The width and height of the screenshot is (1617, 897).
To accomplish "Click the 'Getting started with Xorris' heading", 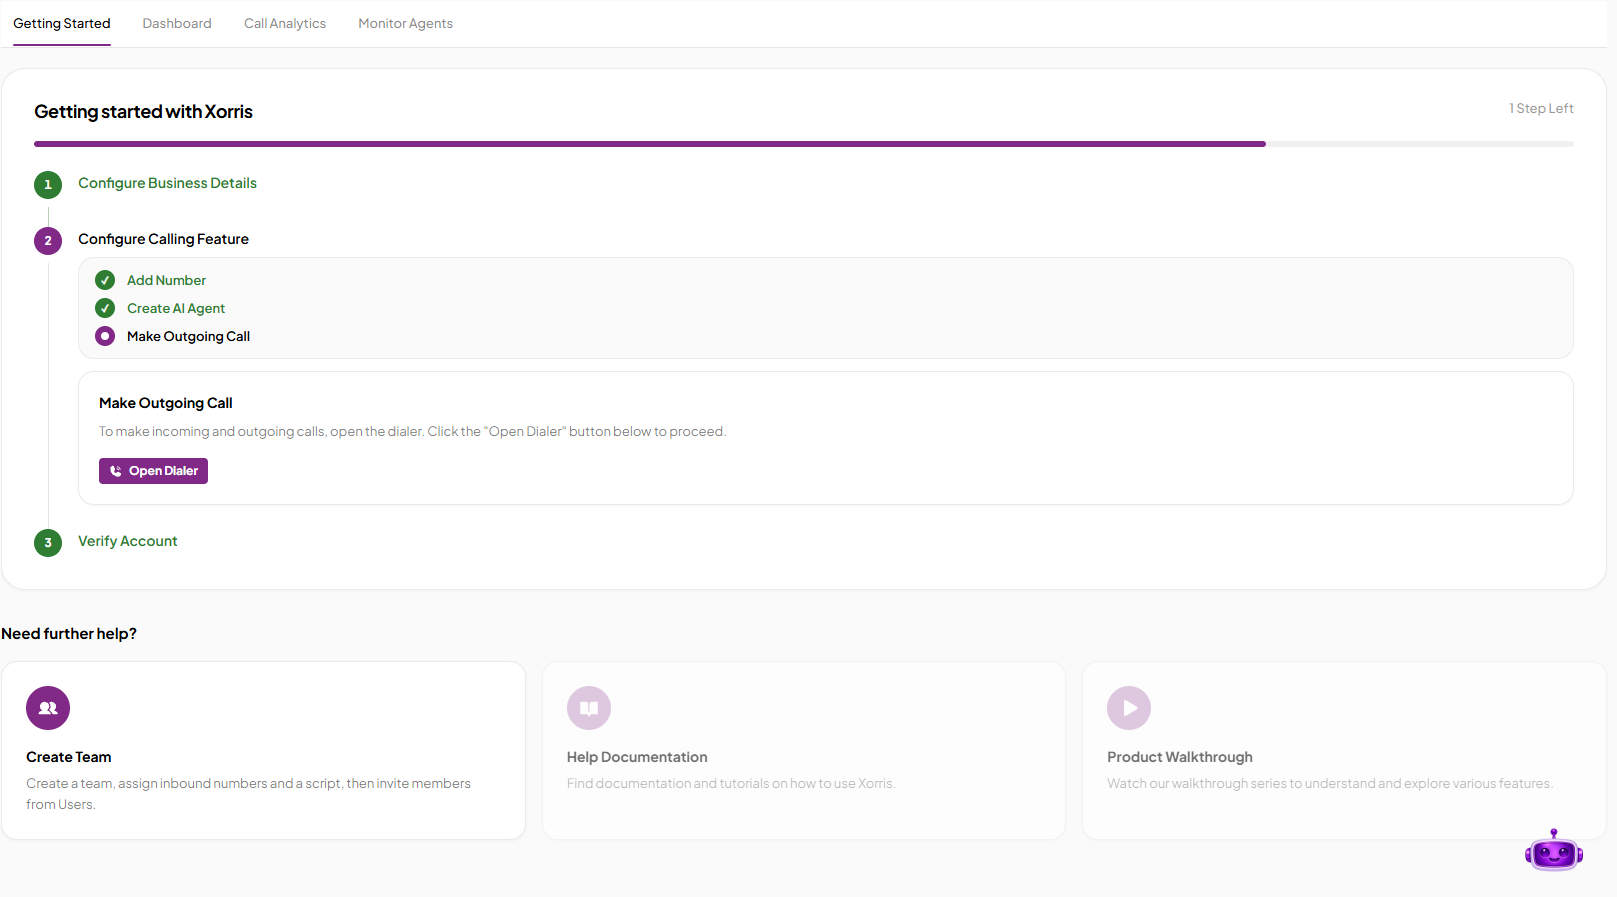I will (x=143, y=112).
